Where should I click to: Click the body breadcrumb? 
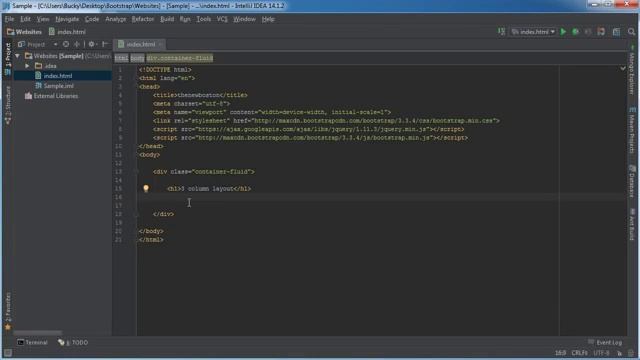coord(138,58)
